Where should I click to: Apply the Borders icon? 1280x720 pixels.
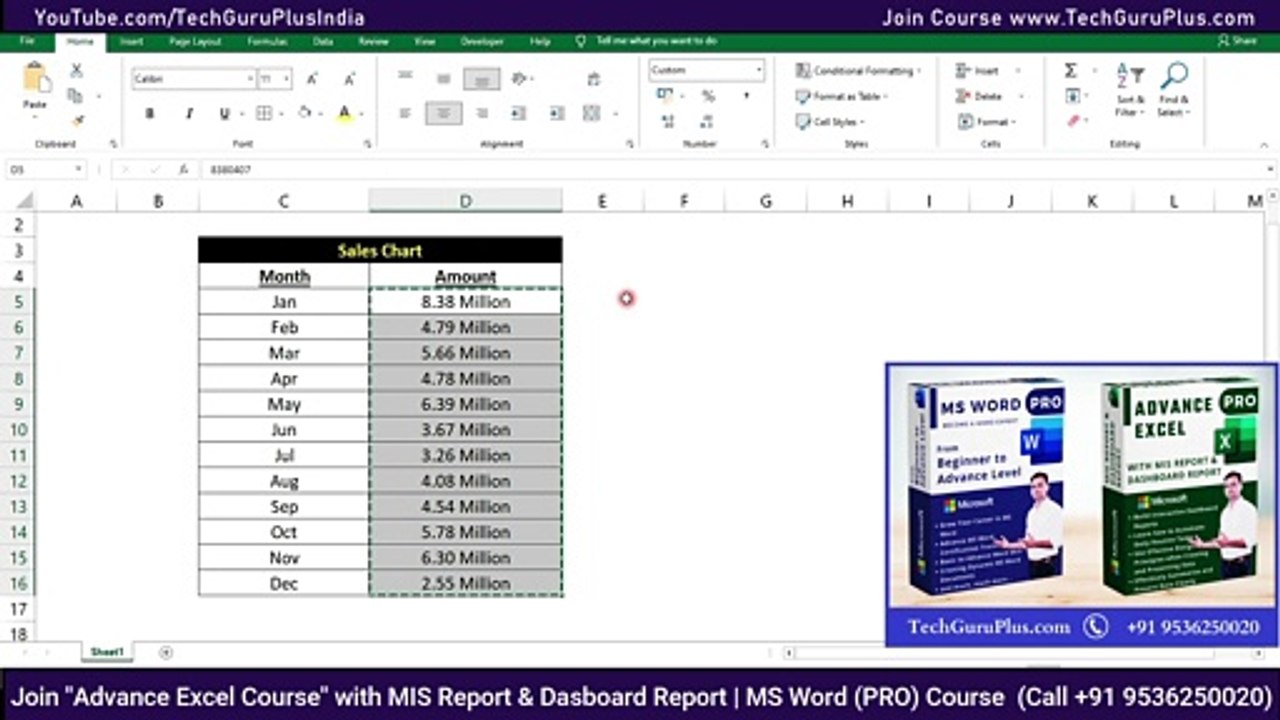pyautogui.click(x=264, y=113)
